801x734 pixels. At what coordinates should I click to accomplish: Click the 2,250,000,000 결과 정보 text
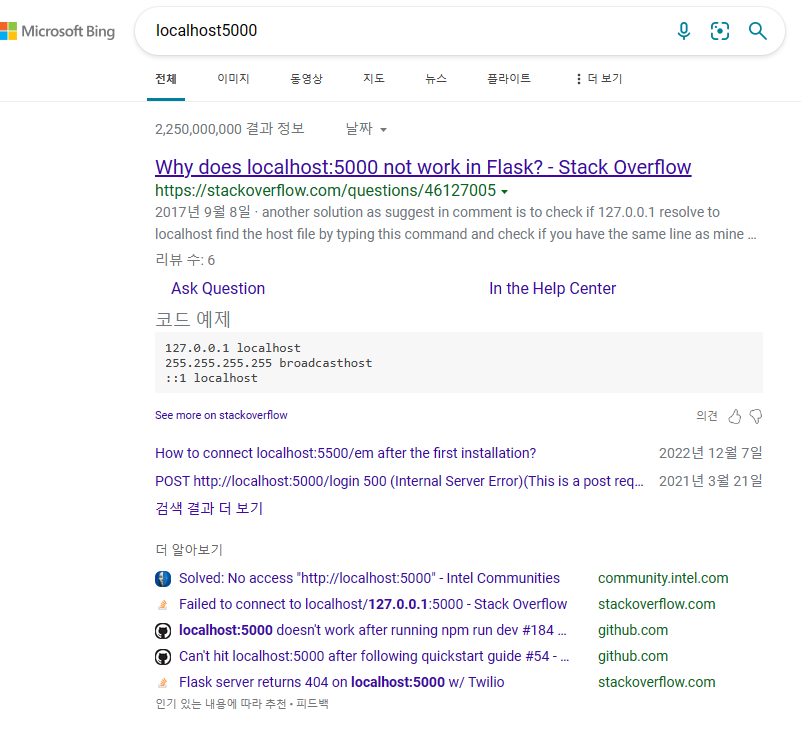click(x=230, y=129)
